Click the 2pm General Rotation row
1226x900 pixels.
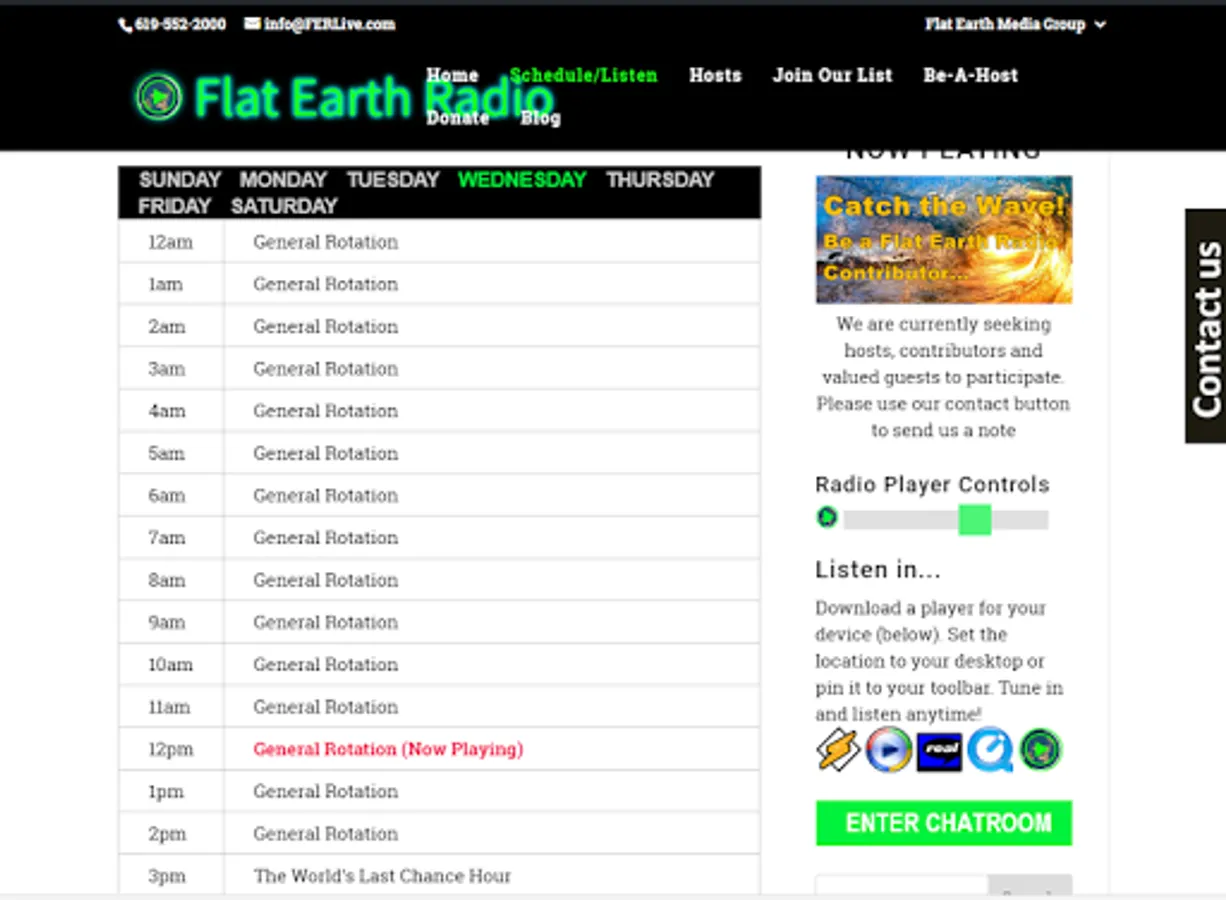tap(439, 833)
